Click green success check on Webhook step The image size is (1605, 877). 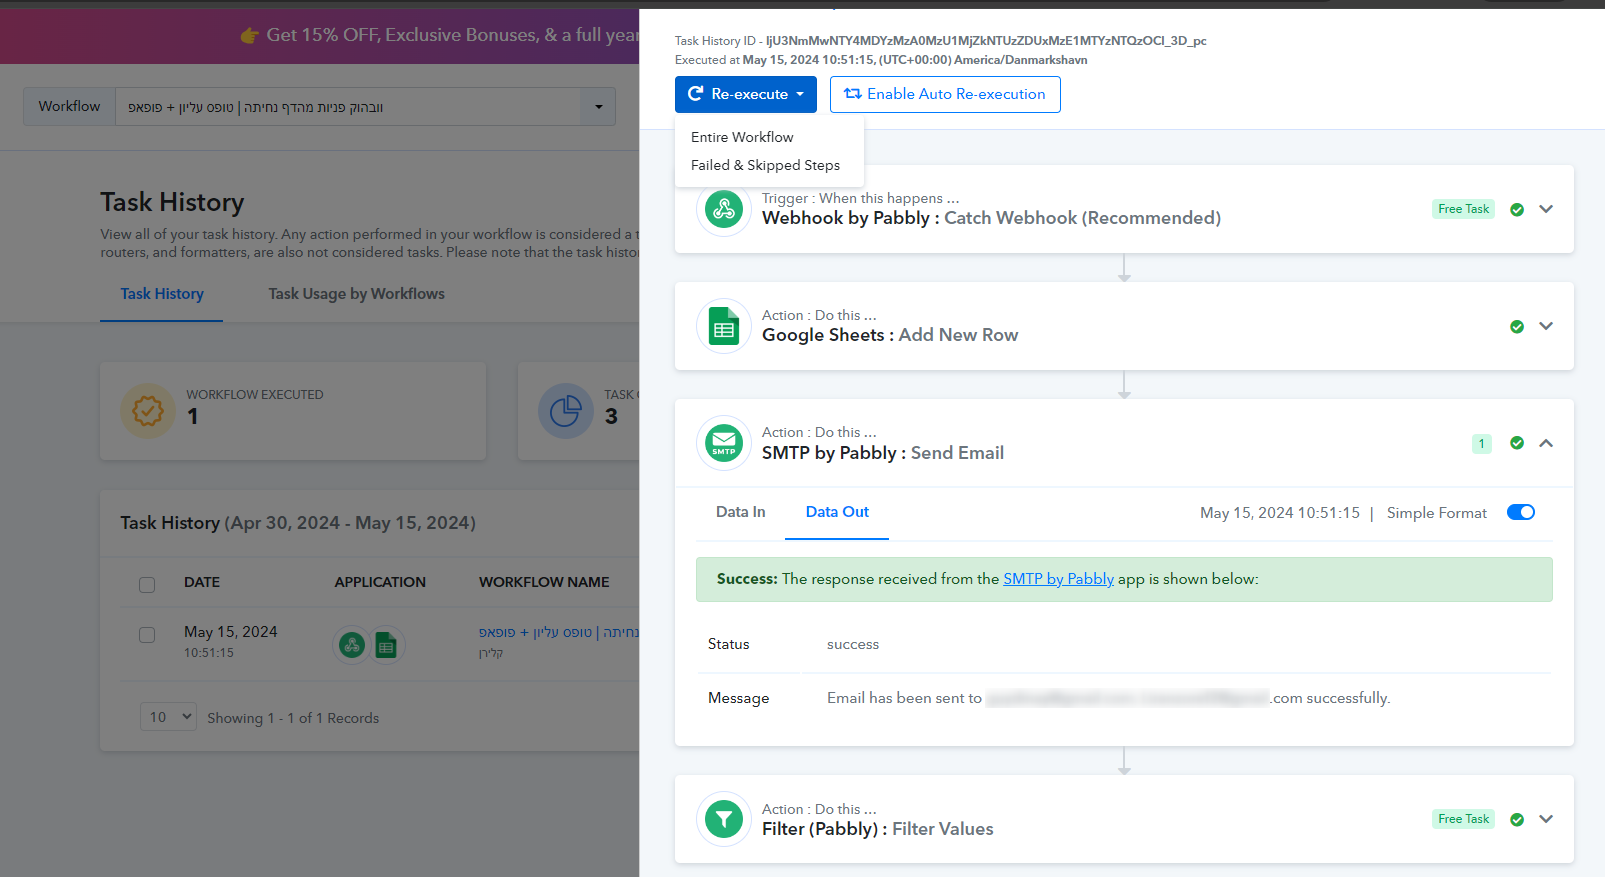pos(1517,210)
